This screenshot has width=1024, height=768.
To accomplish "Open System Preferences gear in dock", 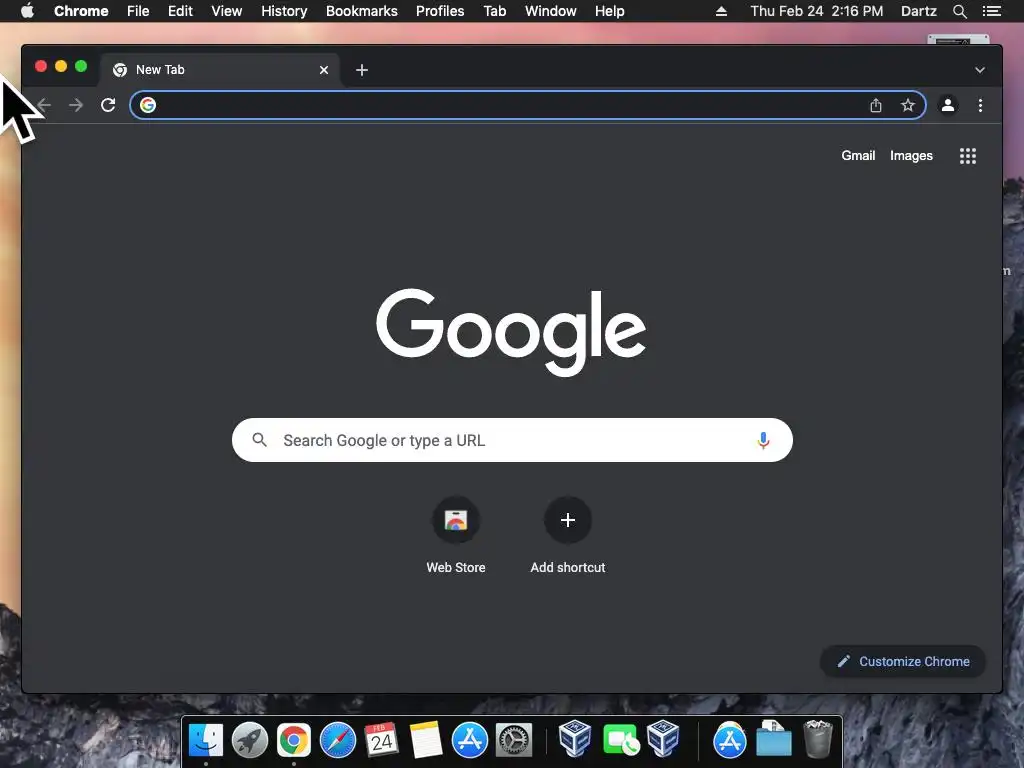I will (514, 741).
